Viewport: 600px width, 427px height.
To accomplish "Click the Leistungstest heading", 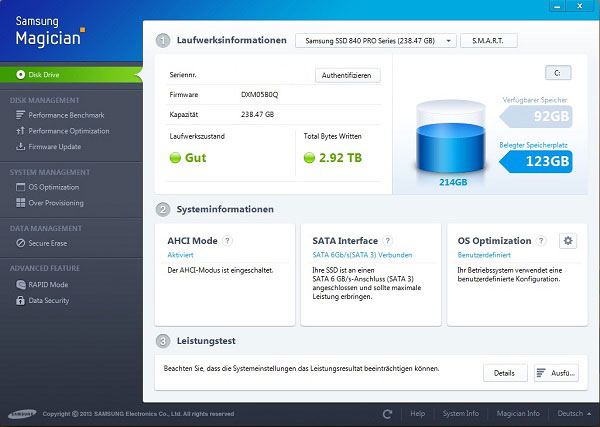I will click(x=206, y=341).
